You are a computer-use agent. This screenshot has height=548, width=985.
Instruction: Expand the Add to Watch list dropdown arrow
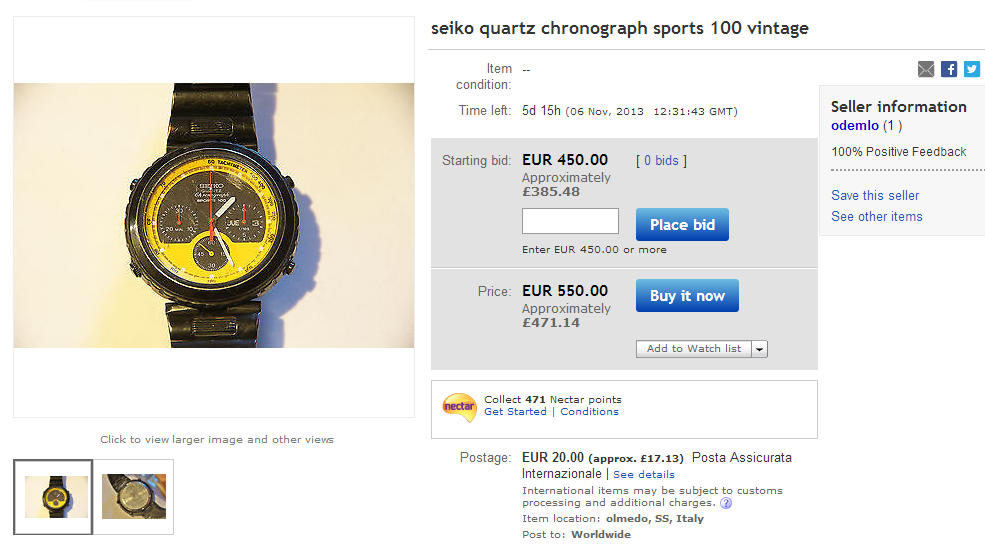[759, 349]
